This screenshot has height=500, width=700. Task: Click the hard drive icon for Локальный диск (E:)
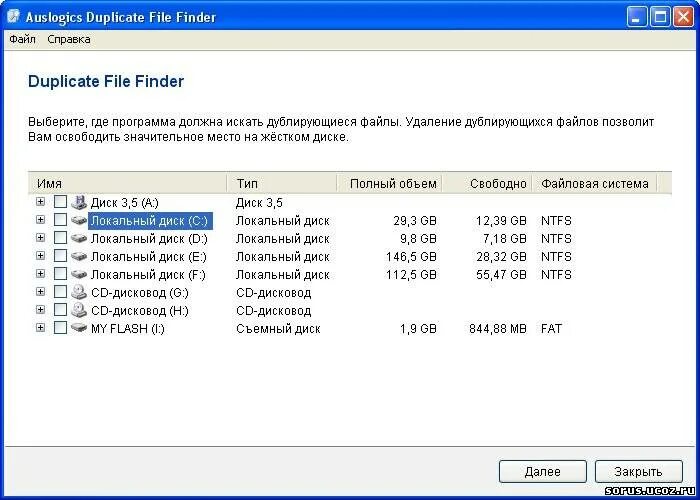tap(79, 256)
